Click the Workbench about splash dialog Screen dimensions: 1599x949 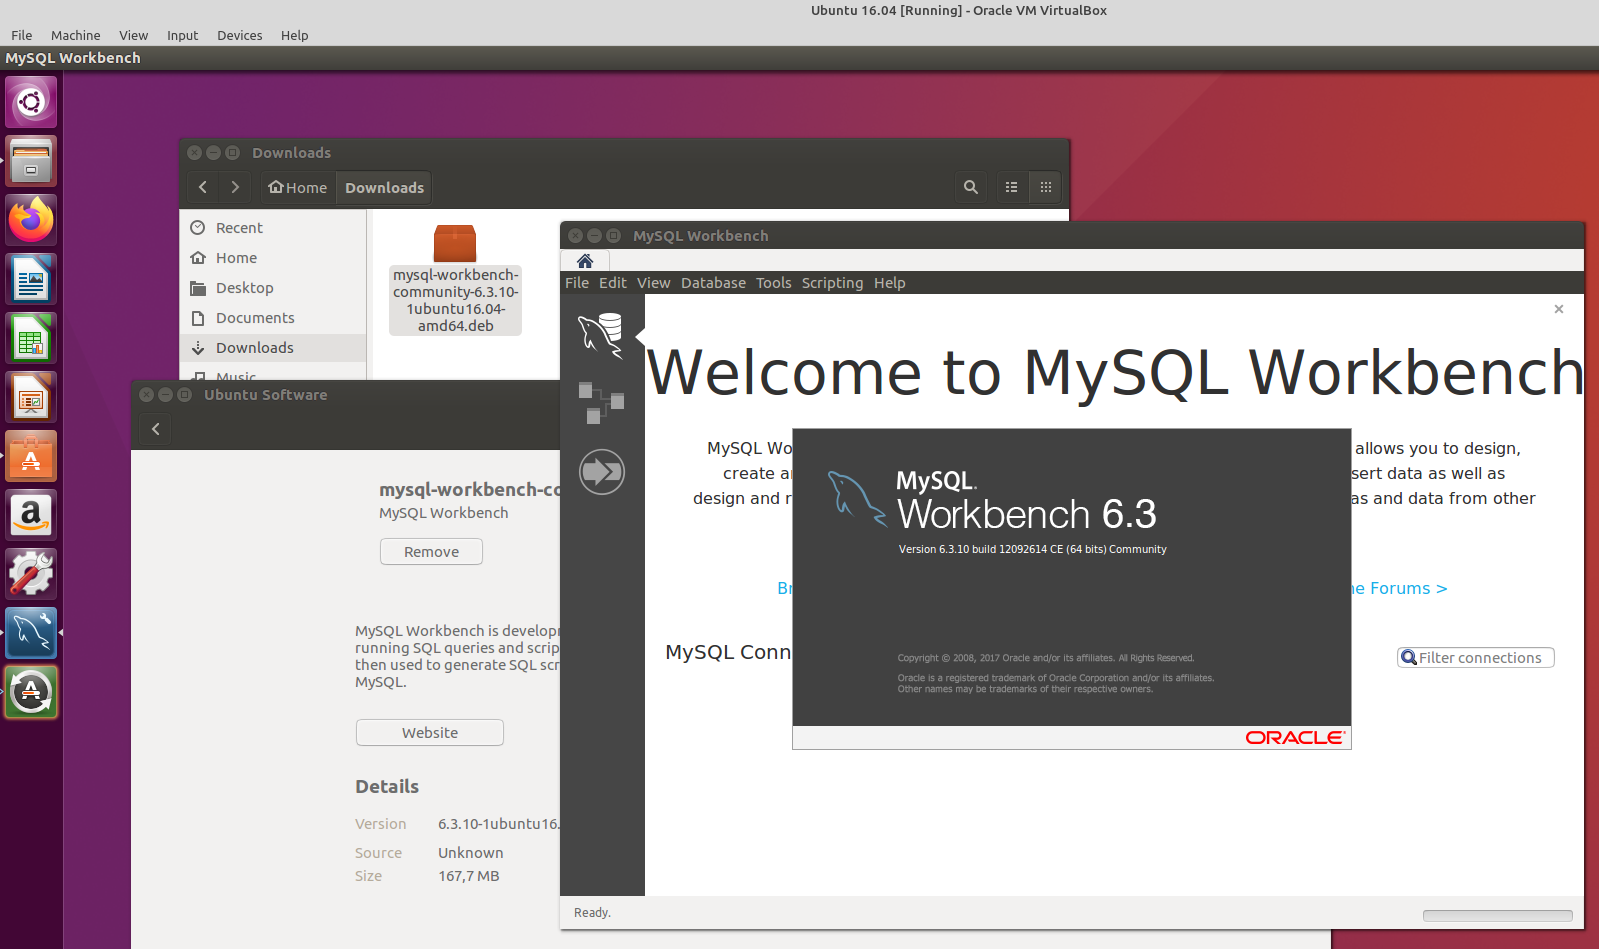click(x=1072, y=589)
